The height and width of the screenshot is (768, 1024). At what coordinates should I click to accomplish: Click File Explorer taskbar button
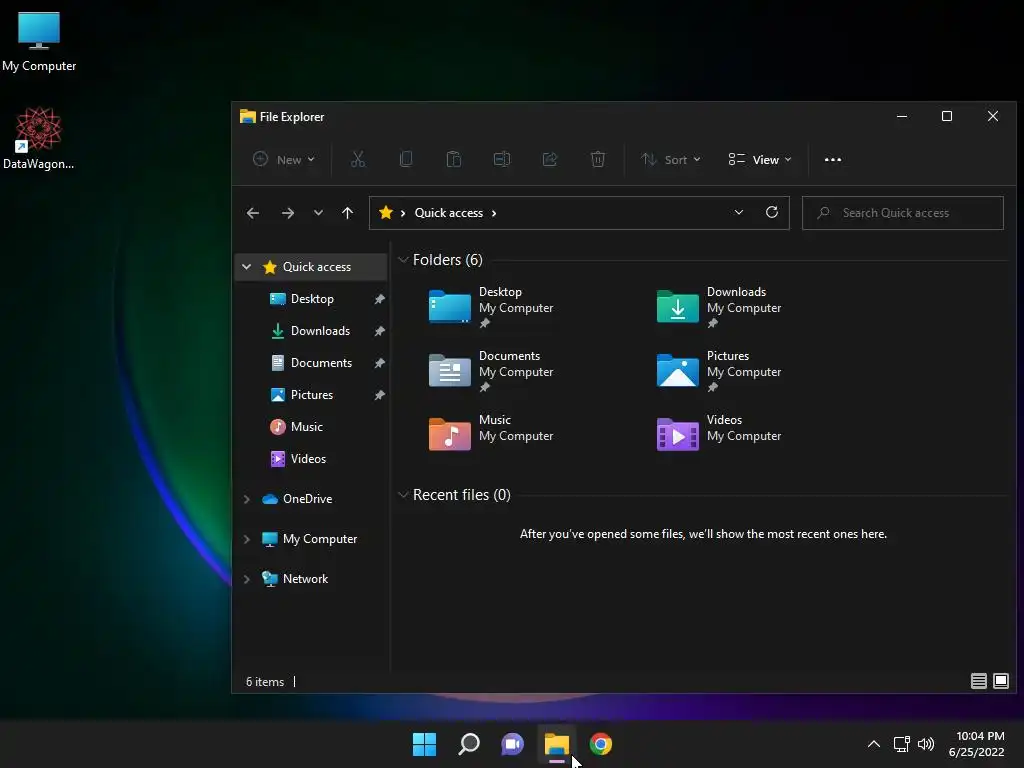point(557,744)
